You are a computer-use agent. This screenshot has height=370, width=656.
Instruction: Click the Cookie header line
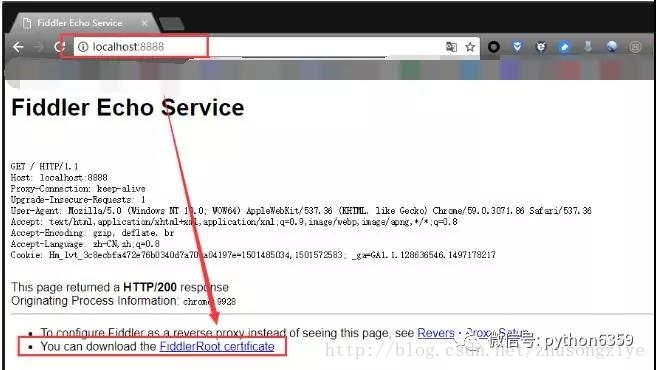(253, 255)
